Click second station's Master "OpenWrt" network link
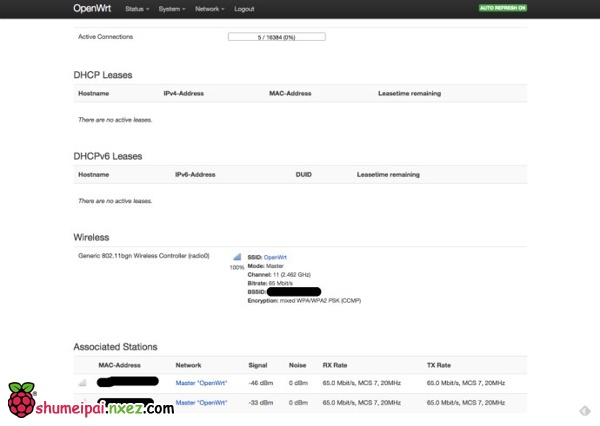Viewport: 600px width, 426px height. pos(201,402)
